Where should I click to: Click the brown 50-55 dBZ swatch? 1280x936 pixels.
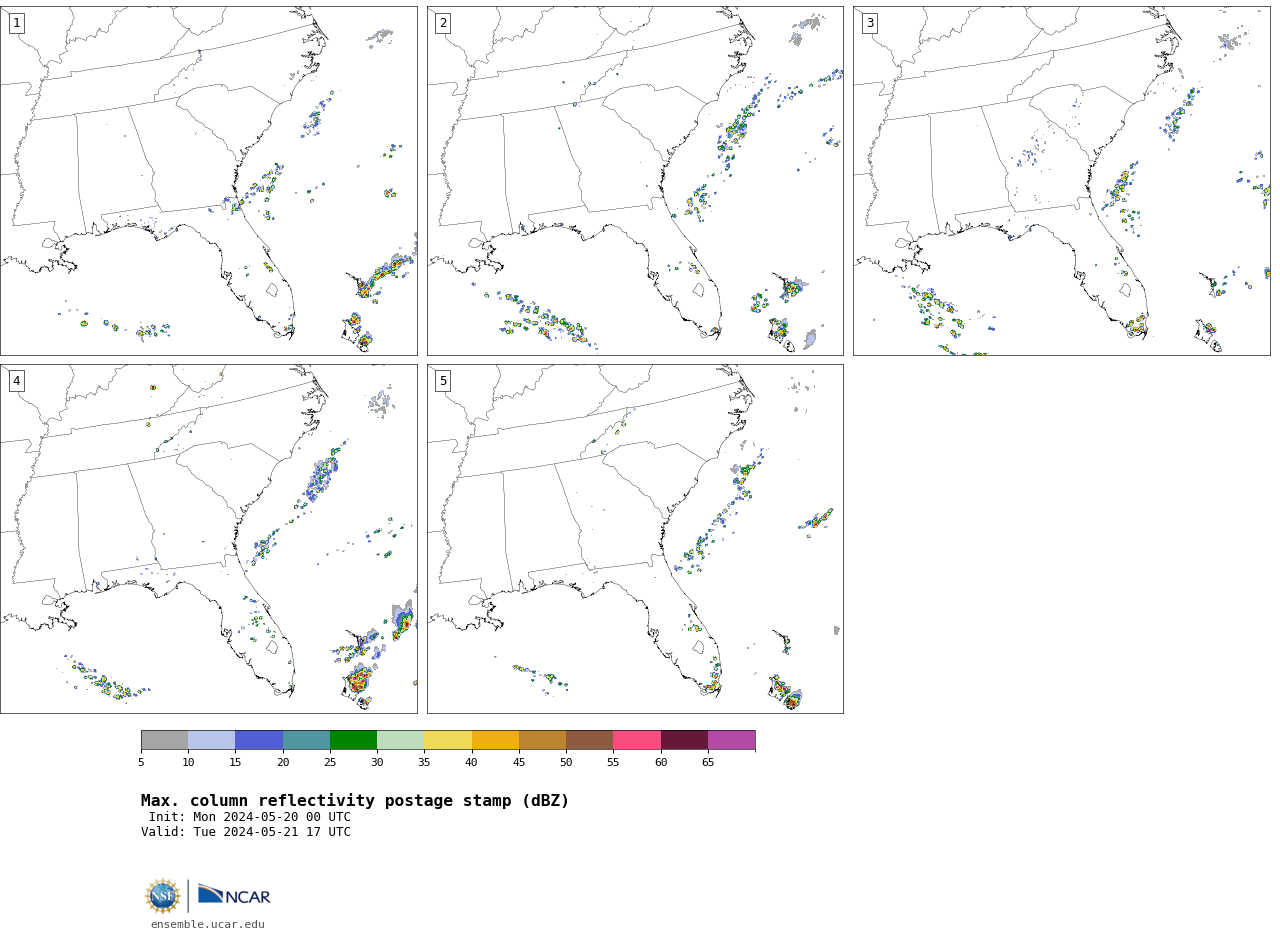(x=590, y=740)
